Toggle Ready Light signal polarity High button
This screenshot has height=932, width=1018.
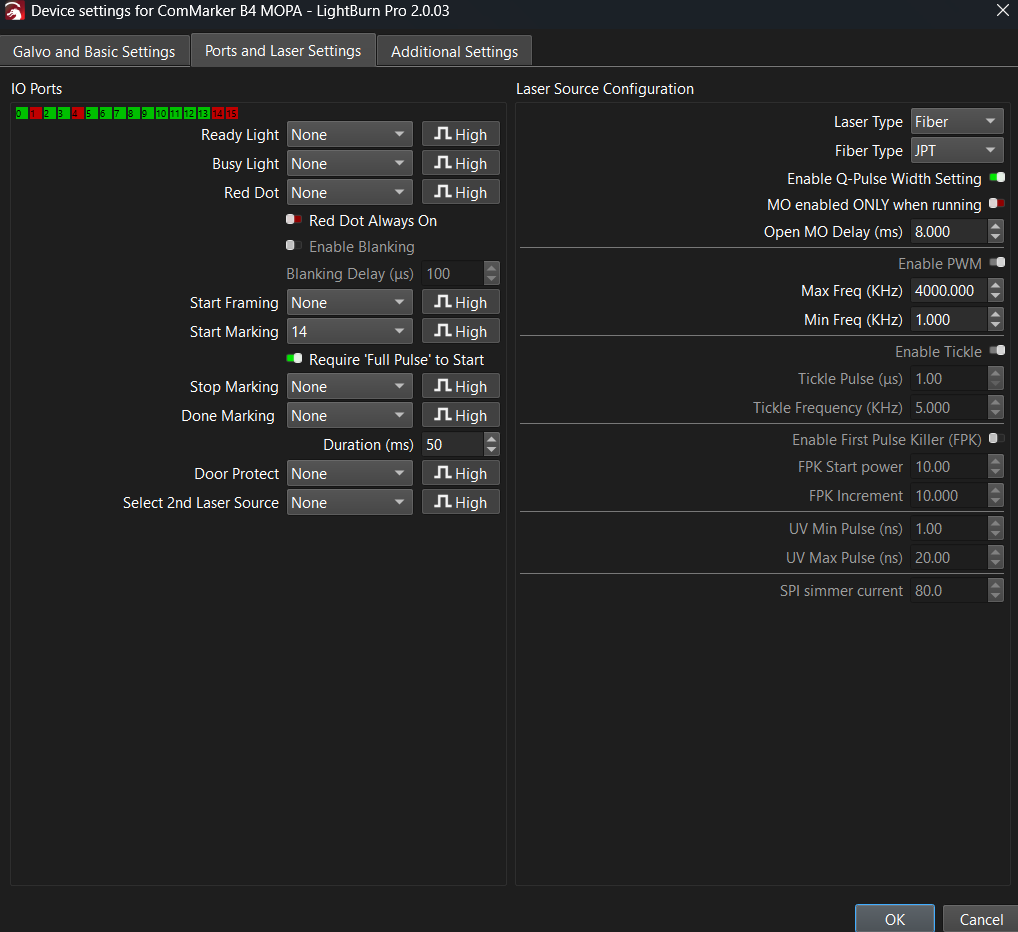tap(460, 135)
